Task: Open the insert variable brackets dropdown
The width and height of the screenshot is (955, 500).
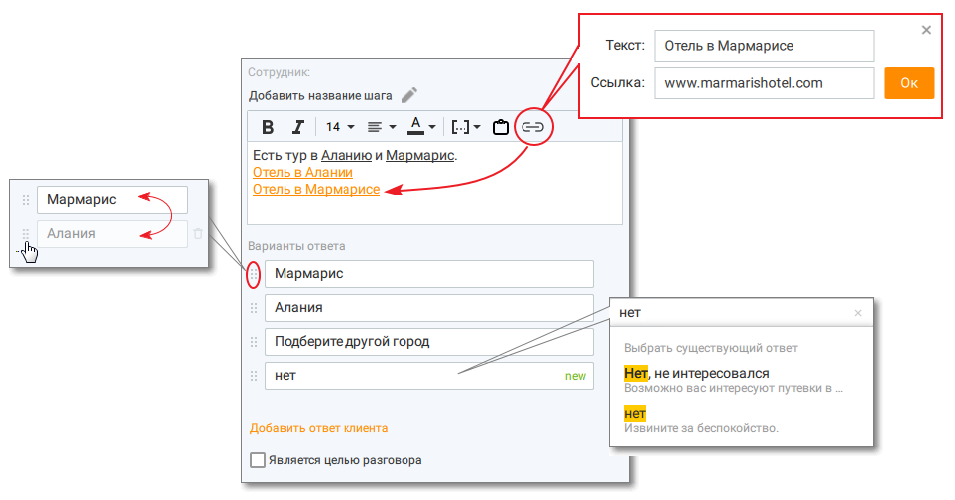Action: coord(465,127)
